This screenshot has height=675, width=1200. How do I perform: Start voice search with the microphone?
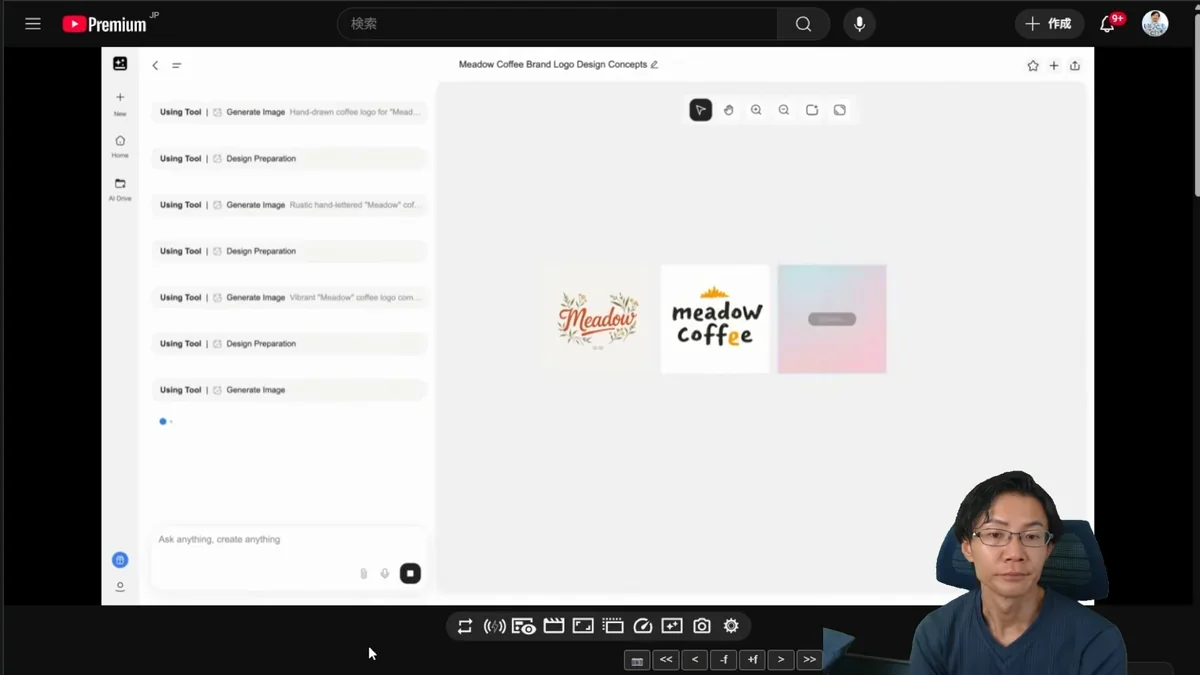[859, 24]
